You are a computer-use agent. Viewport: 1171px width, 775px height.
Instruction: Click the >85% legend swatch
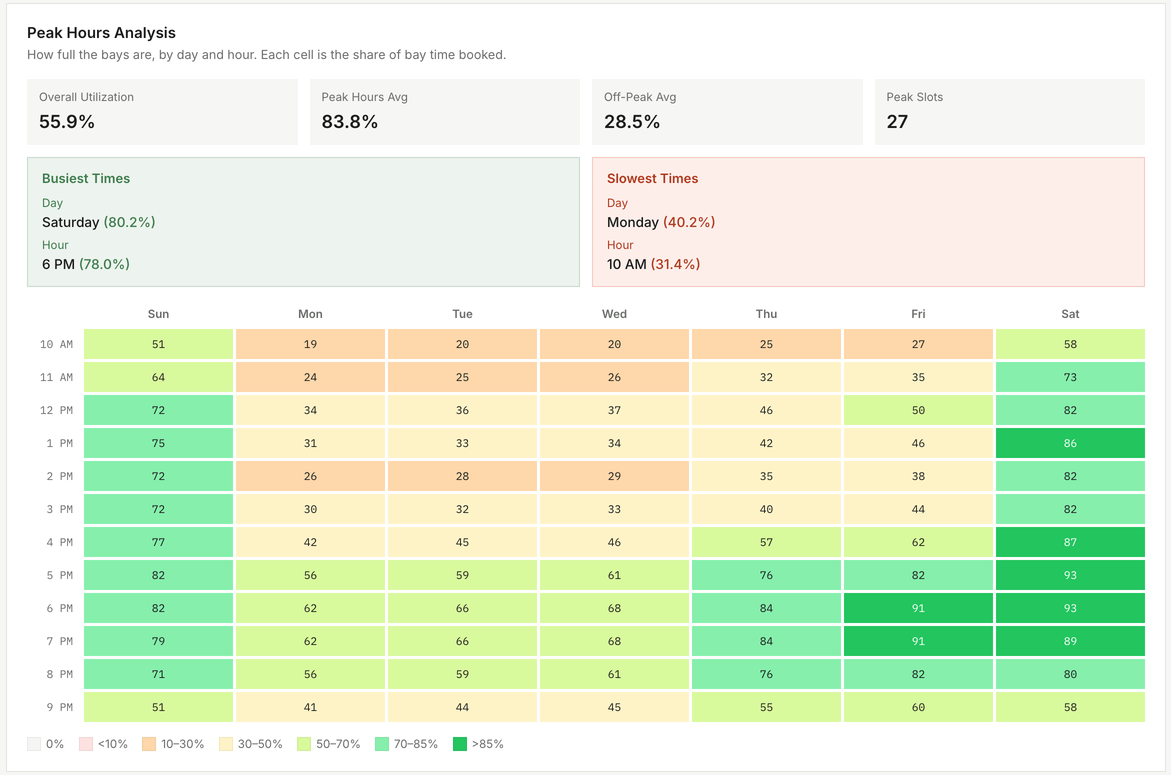pos(460,744)
